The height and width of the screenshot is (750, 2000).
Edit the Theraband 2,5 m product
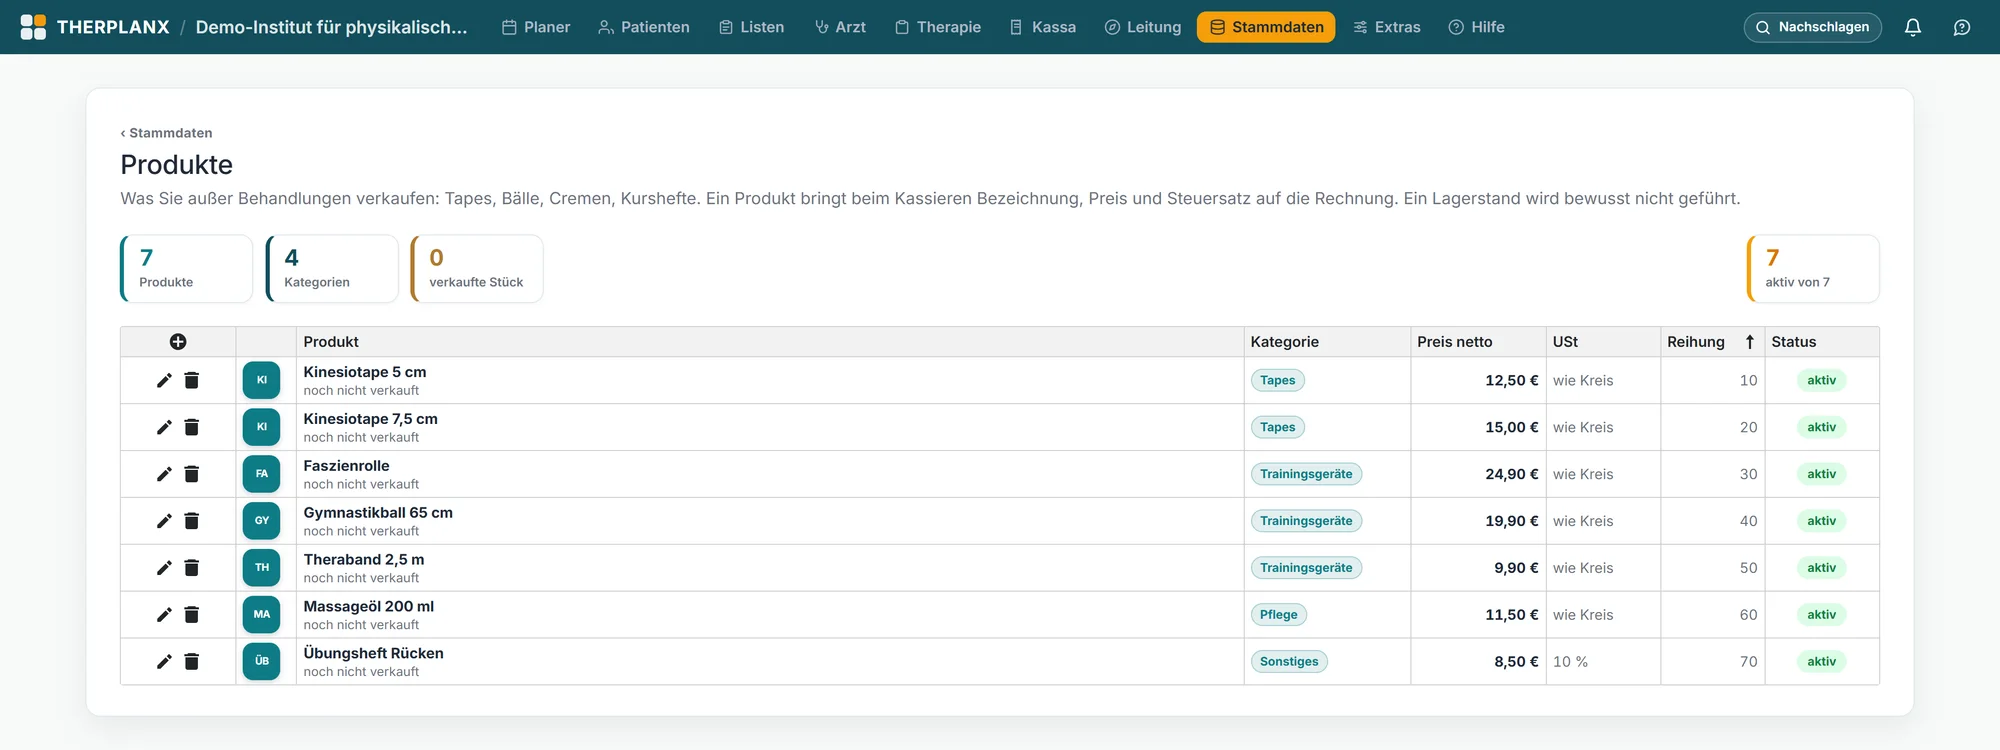pyautogui.click(x=164, y=568)
